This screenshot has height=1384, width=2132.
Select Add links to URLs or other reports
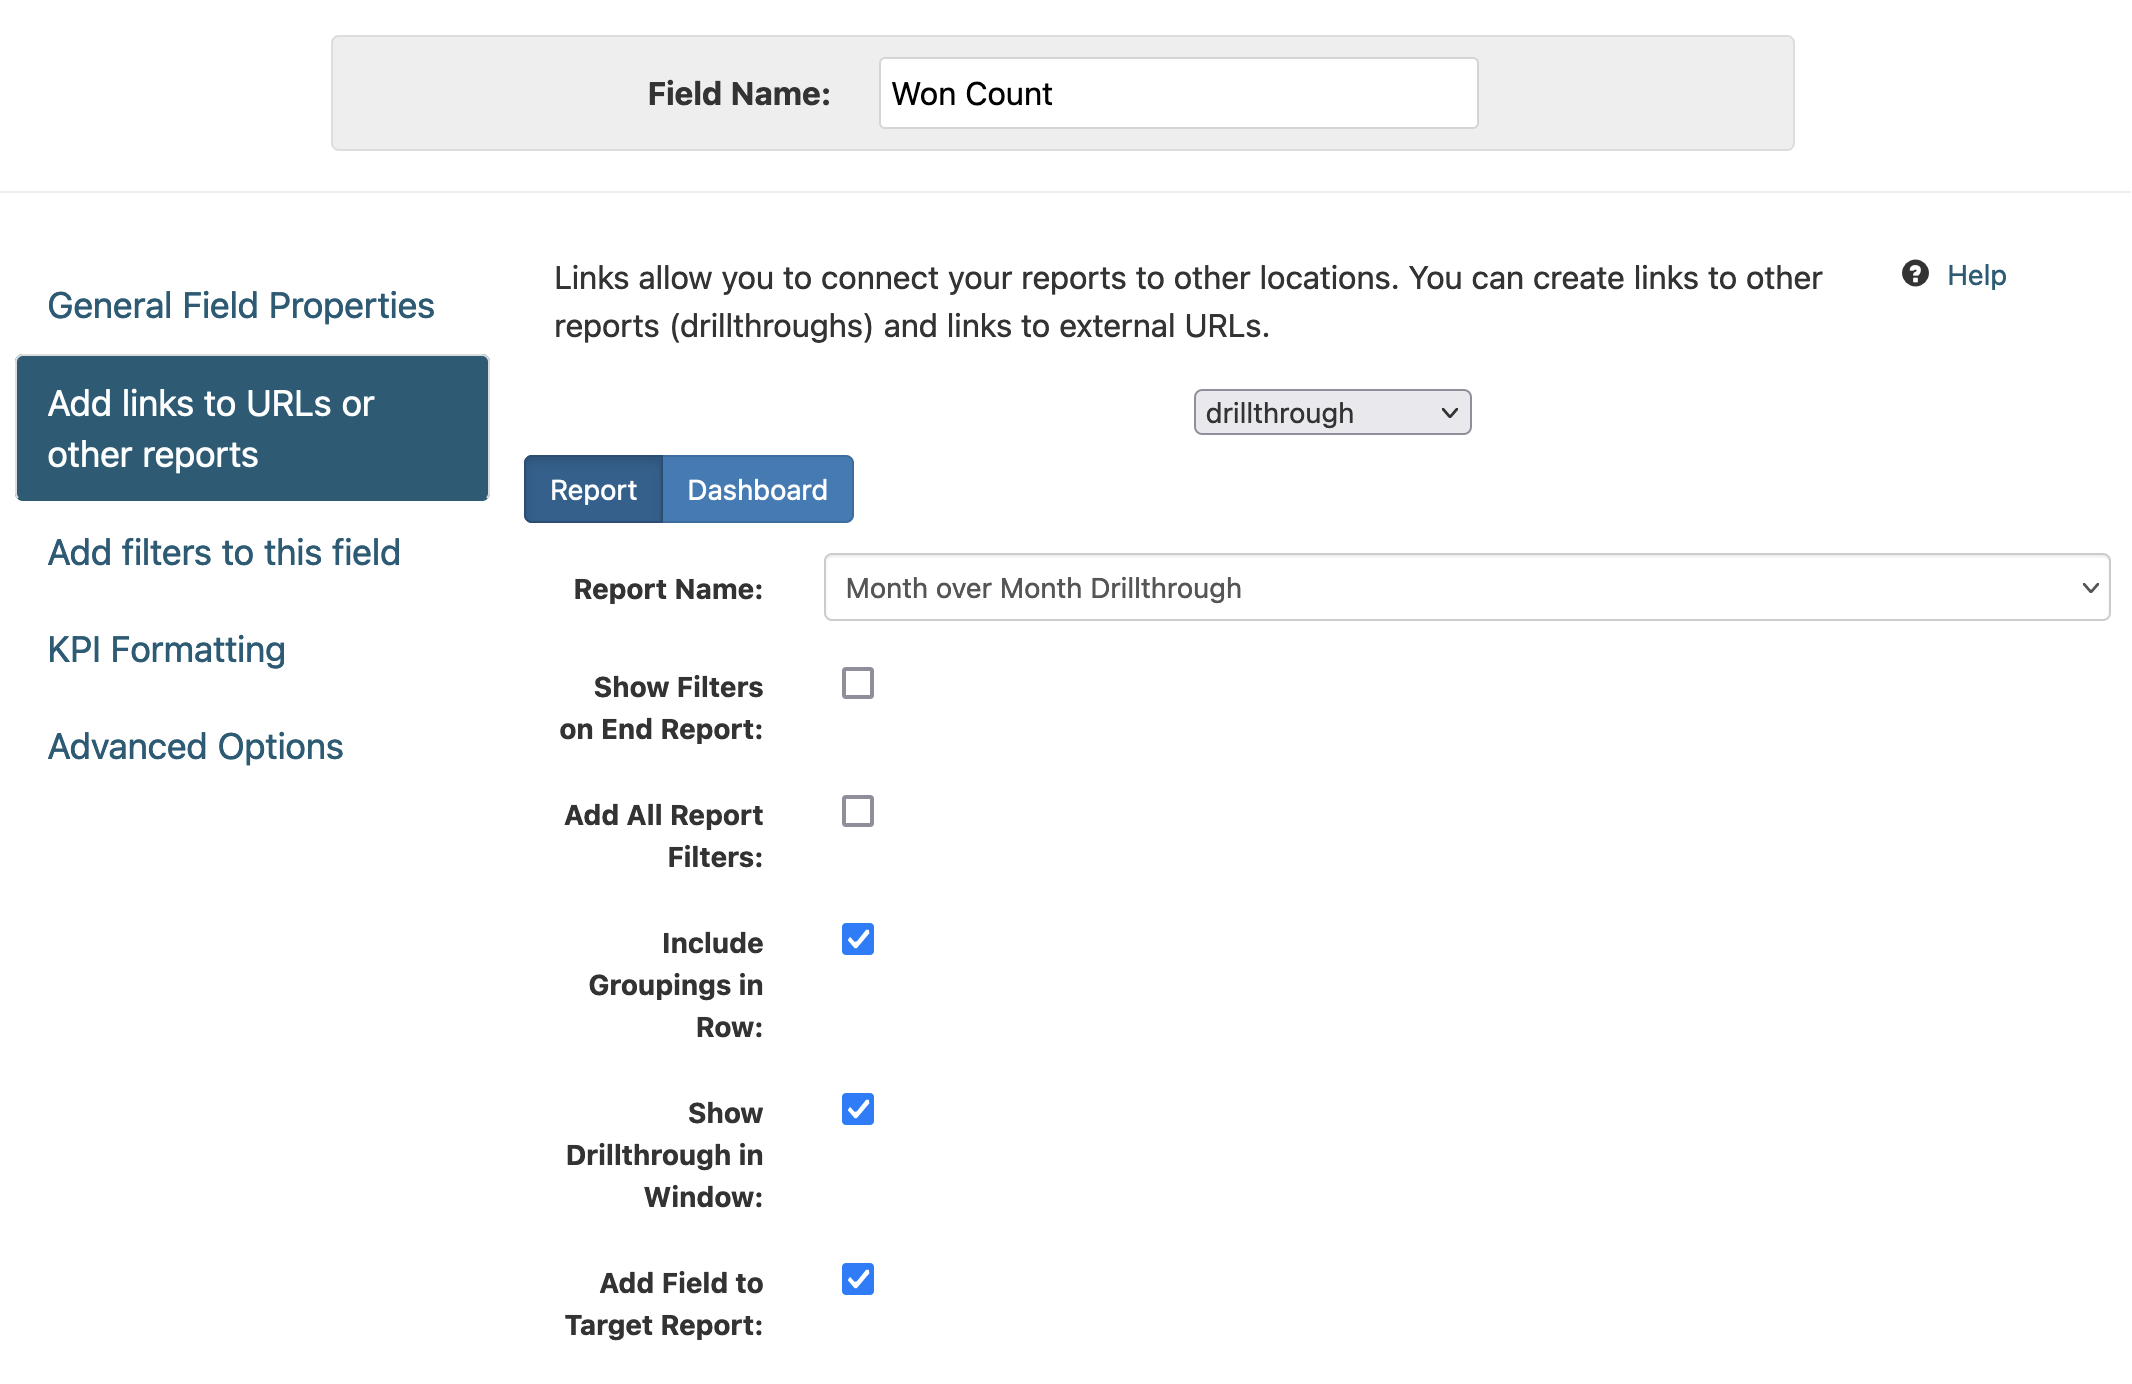[252, 429]
